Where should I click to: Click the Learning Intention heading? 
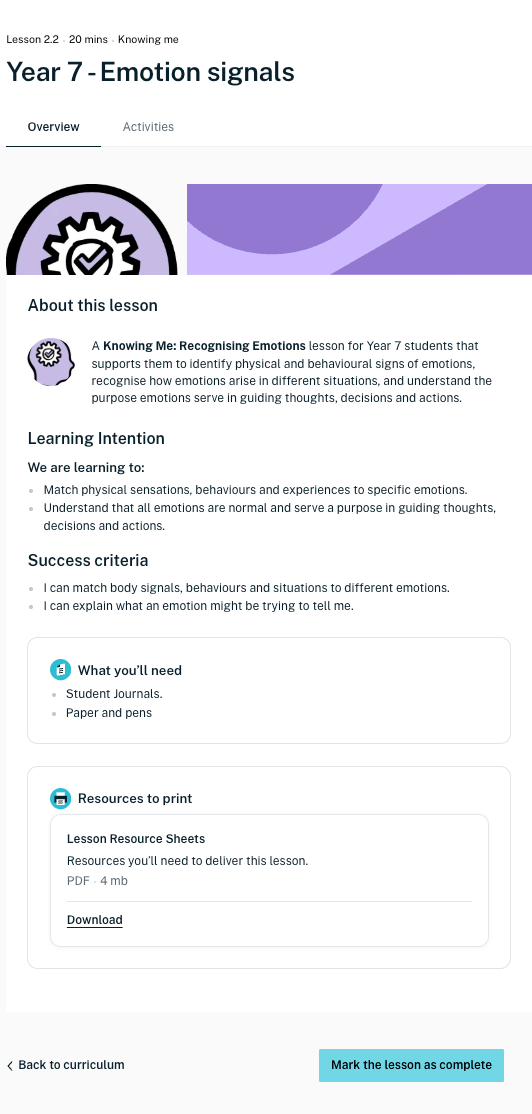pos(96,438)
